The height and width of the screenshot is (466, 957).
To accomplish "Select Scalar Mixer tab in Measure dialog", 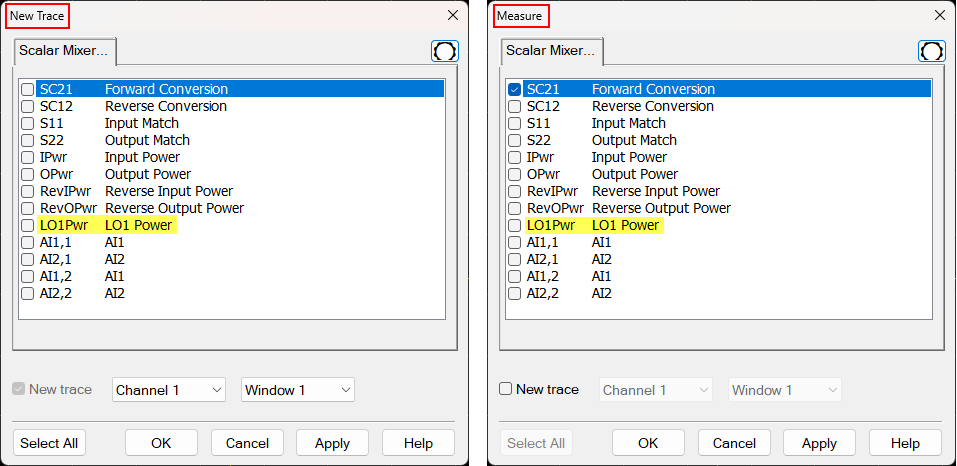I will [553, 51].
